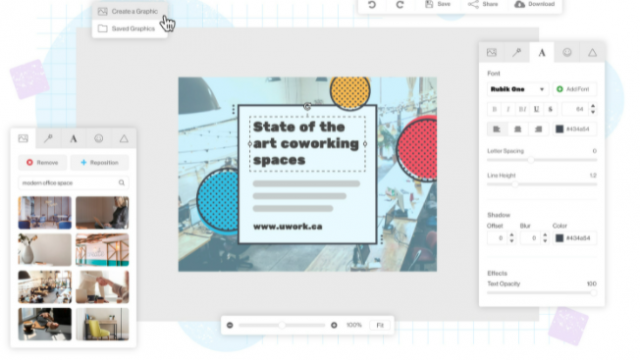Click the rotate handle above the heading
This screenshot has width=640, height=360.
point(307,107)
